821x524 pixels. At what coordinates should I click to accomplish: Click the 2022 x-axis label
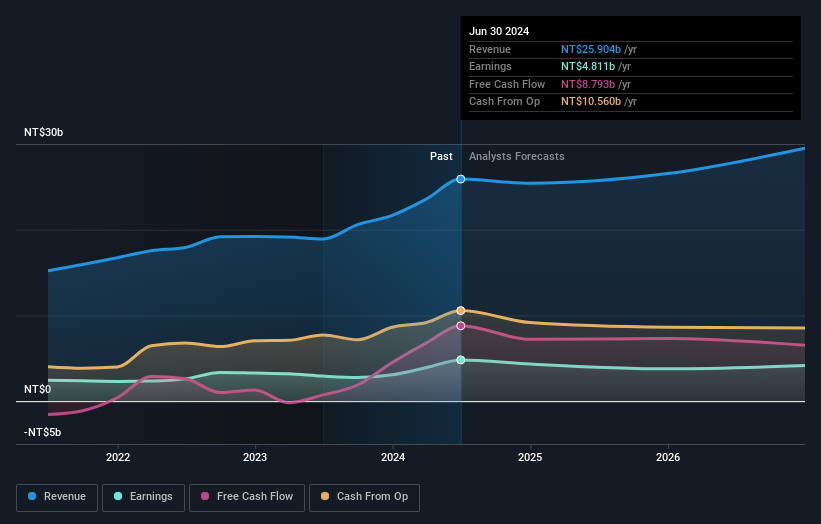(x=118, y=457)
